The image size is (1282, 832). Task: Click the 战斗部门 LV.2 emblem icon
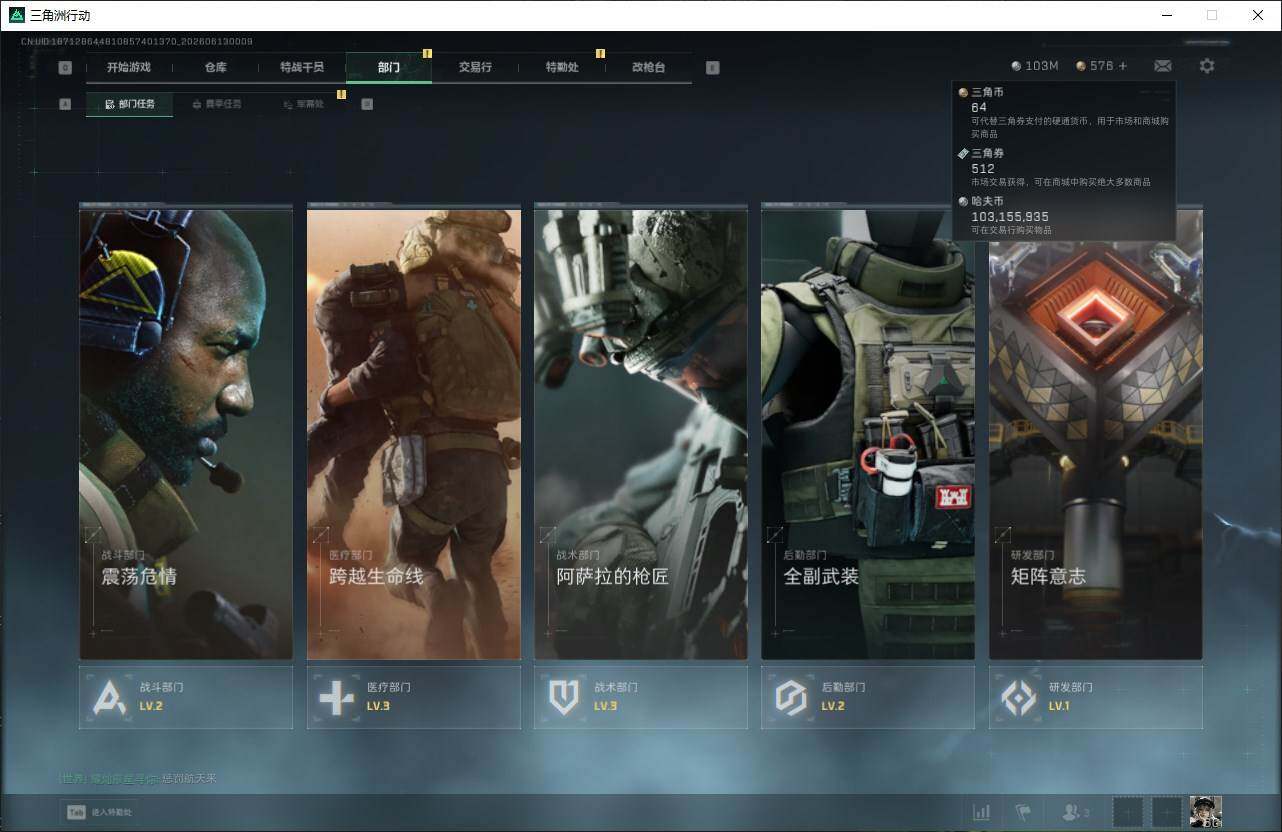pos(109,697)
